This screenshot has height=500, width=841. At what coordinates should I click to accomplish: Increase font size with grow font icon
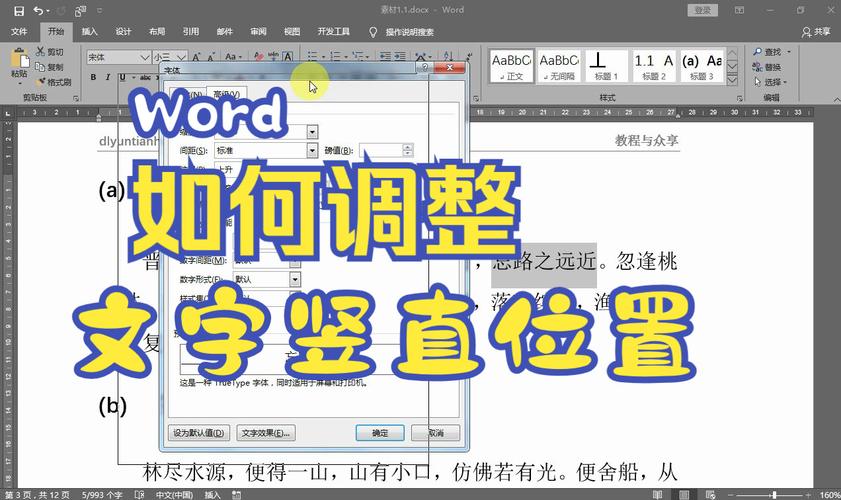pyautogui.click(x=196, y=56)
